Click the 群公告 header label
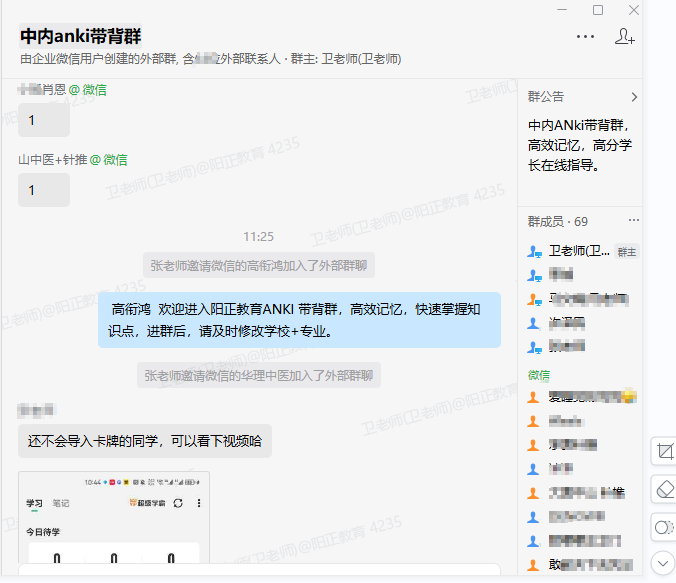Screen dimensions: 676x583 click(x=546, y=97)
